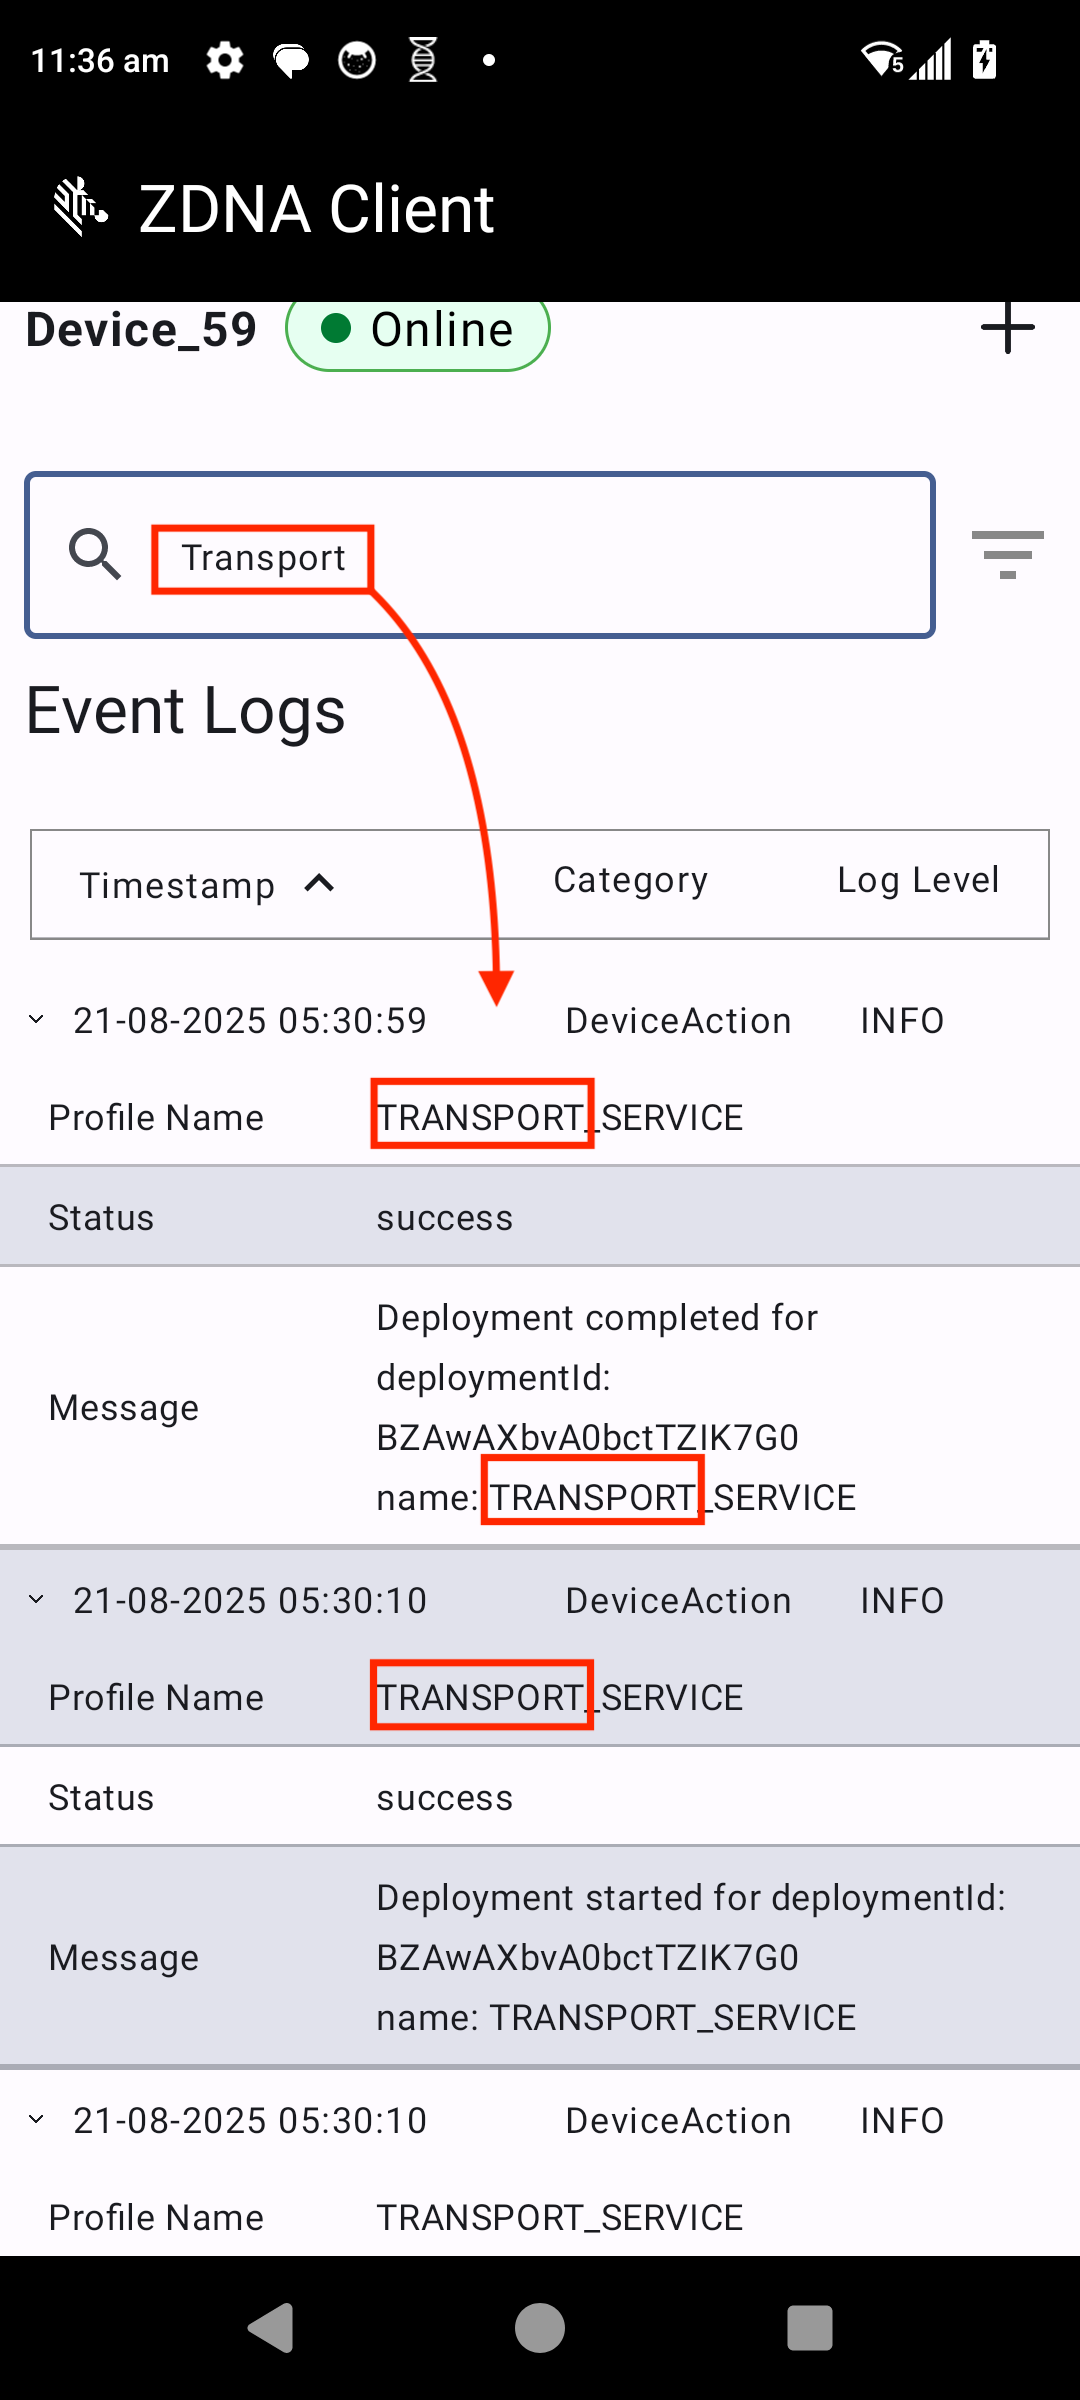This screenshot has width=1080, height=2400.
Task: Tap the Deployment started message text
Action: pos(690,1957)
